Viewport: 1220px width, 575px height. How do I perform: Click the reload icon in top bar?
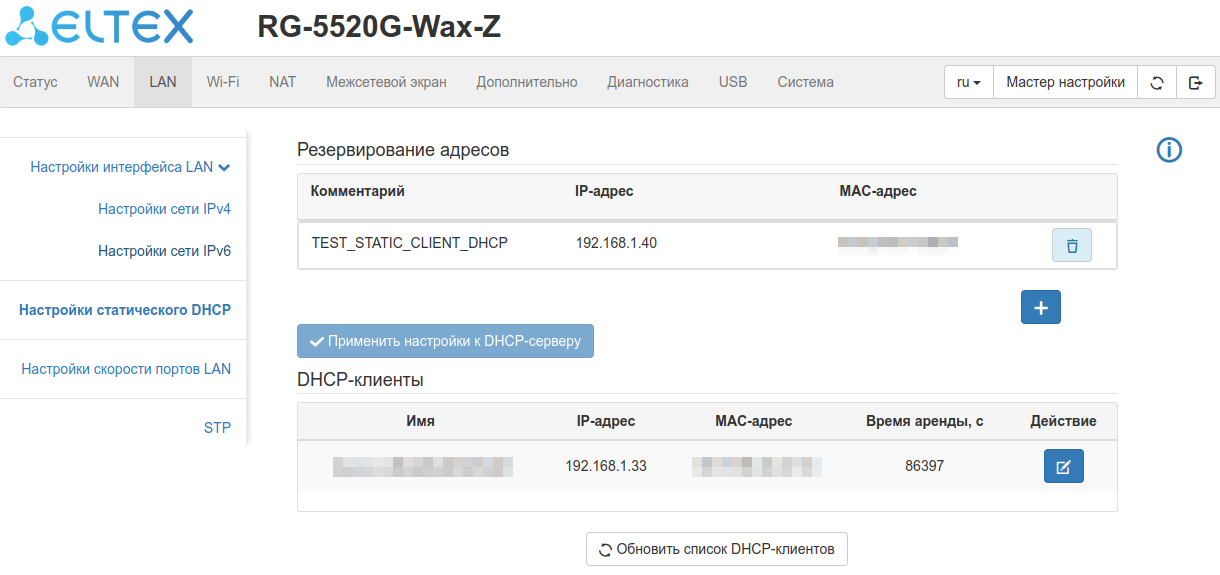click(x=1157, y=83)
